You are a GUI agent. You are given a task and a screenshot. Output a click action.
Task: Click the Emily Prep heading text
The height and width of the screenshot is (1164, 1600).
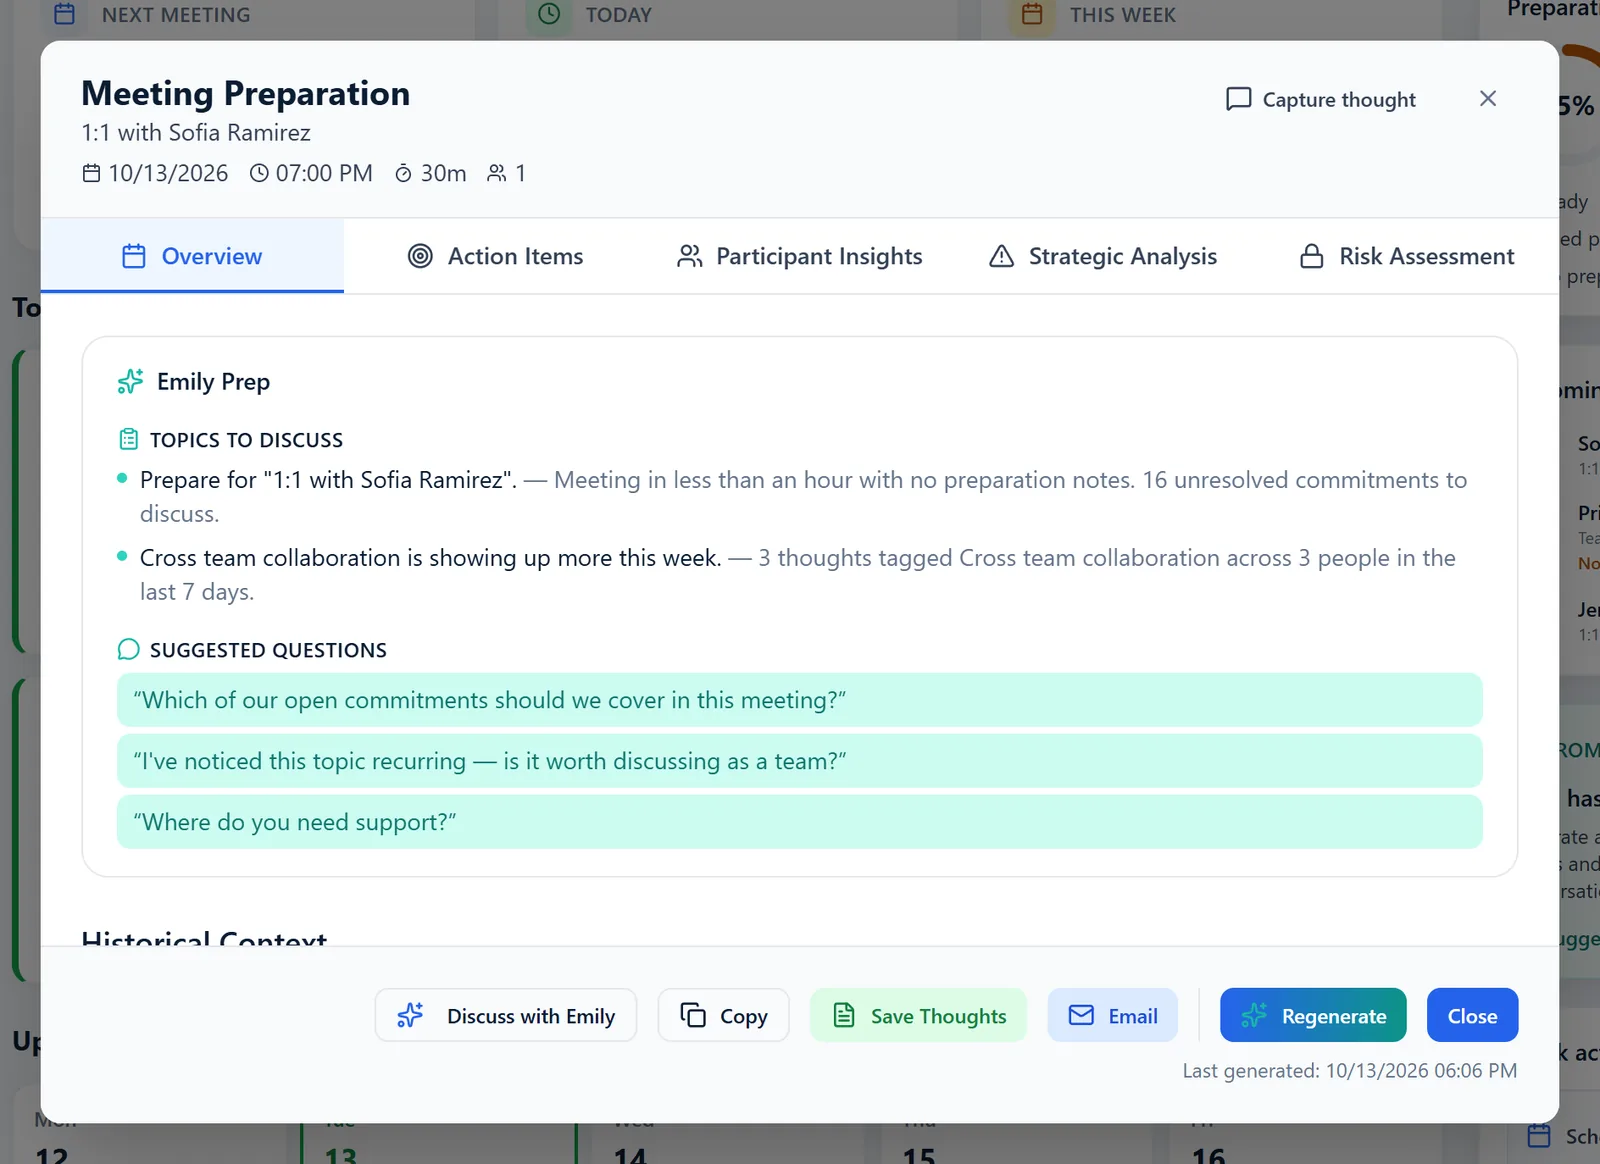(213, 382)
